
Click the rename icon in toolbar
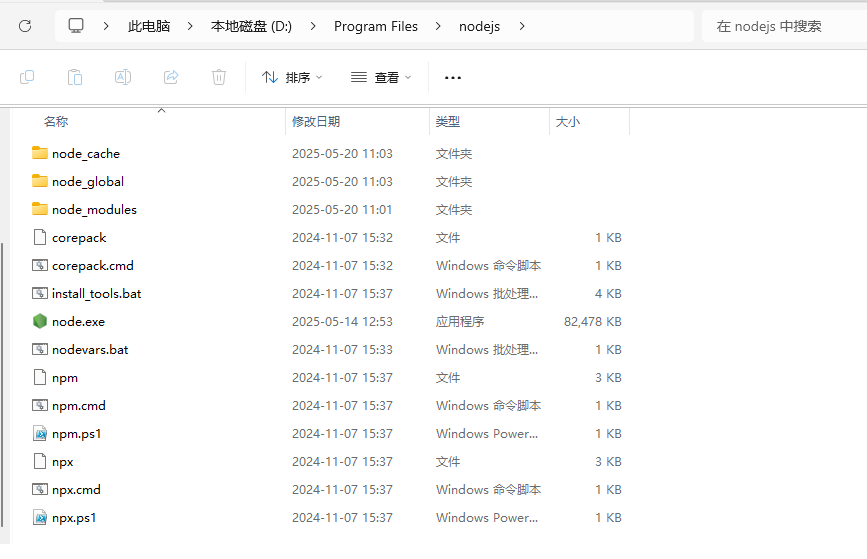pyautogui.click(x=123, y=77)
